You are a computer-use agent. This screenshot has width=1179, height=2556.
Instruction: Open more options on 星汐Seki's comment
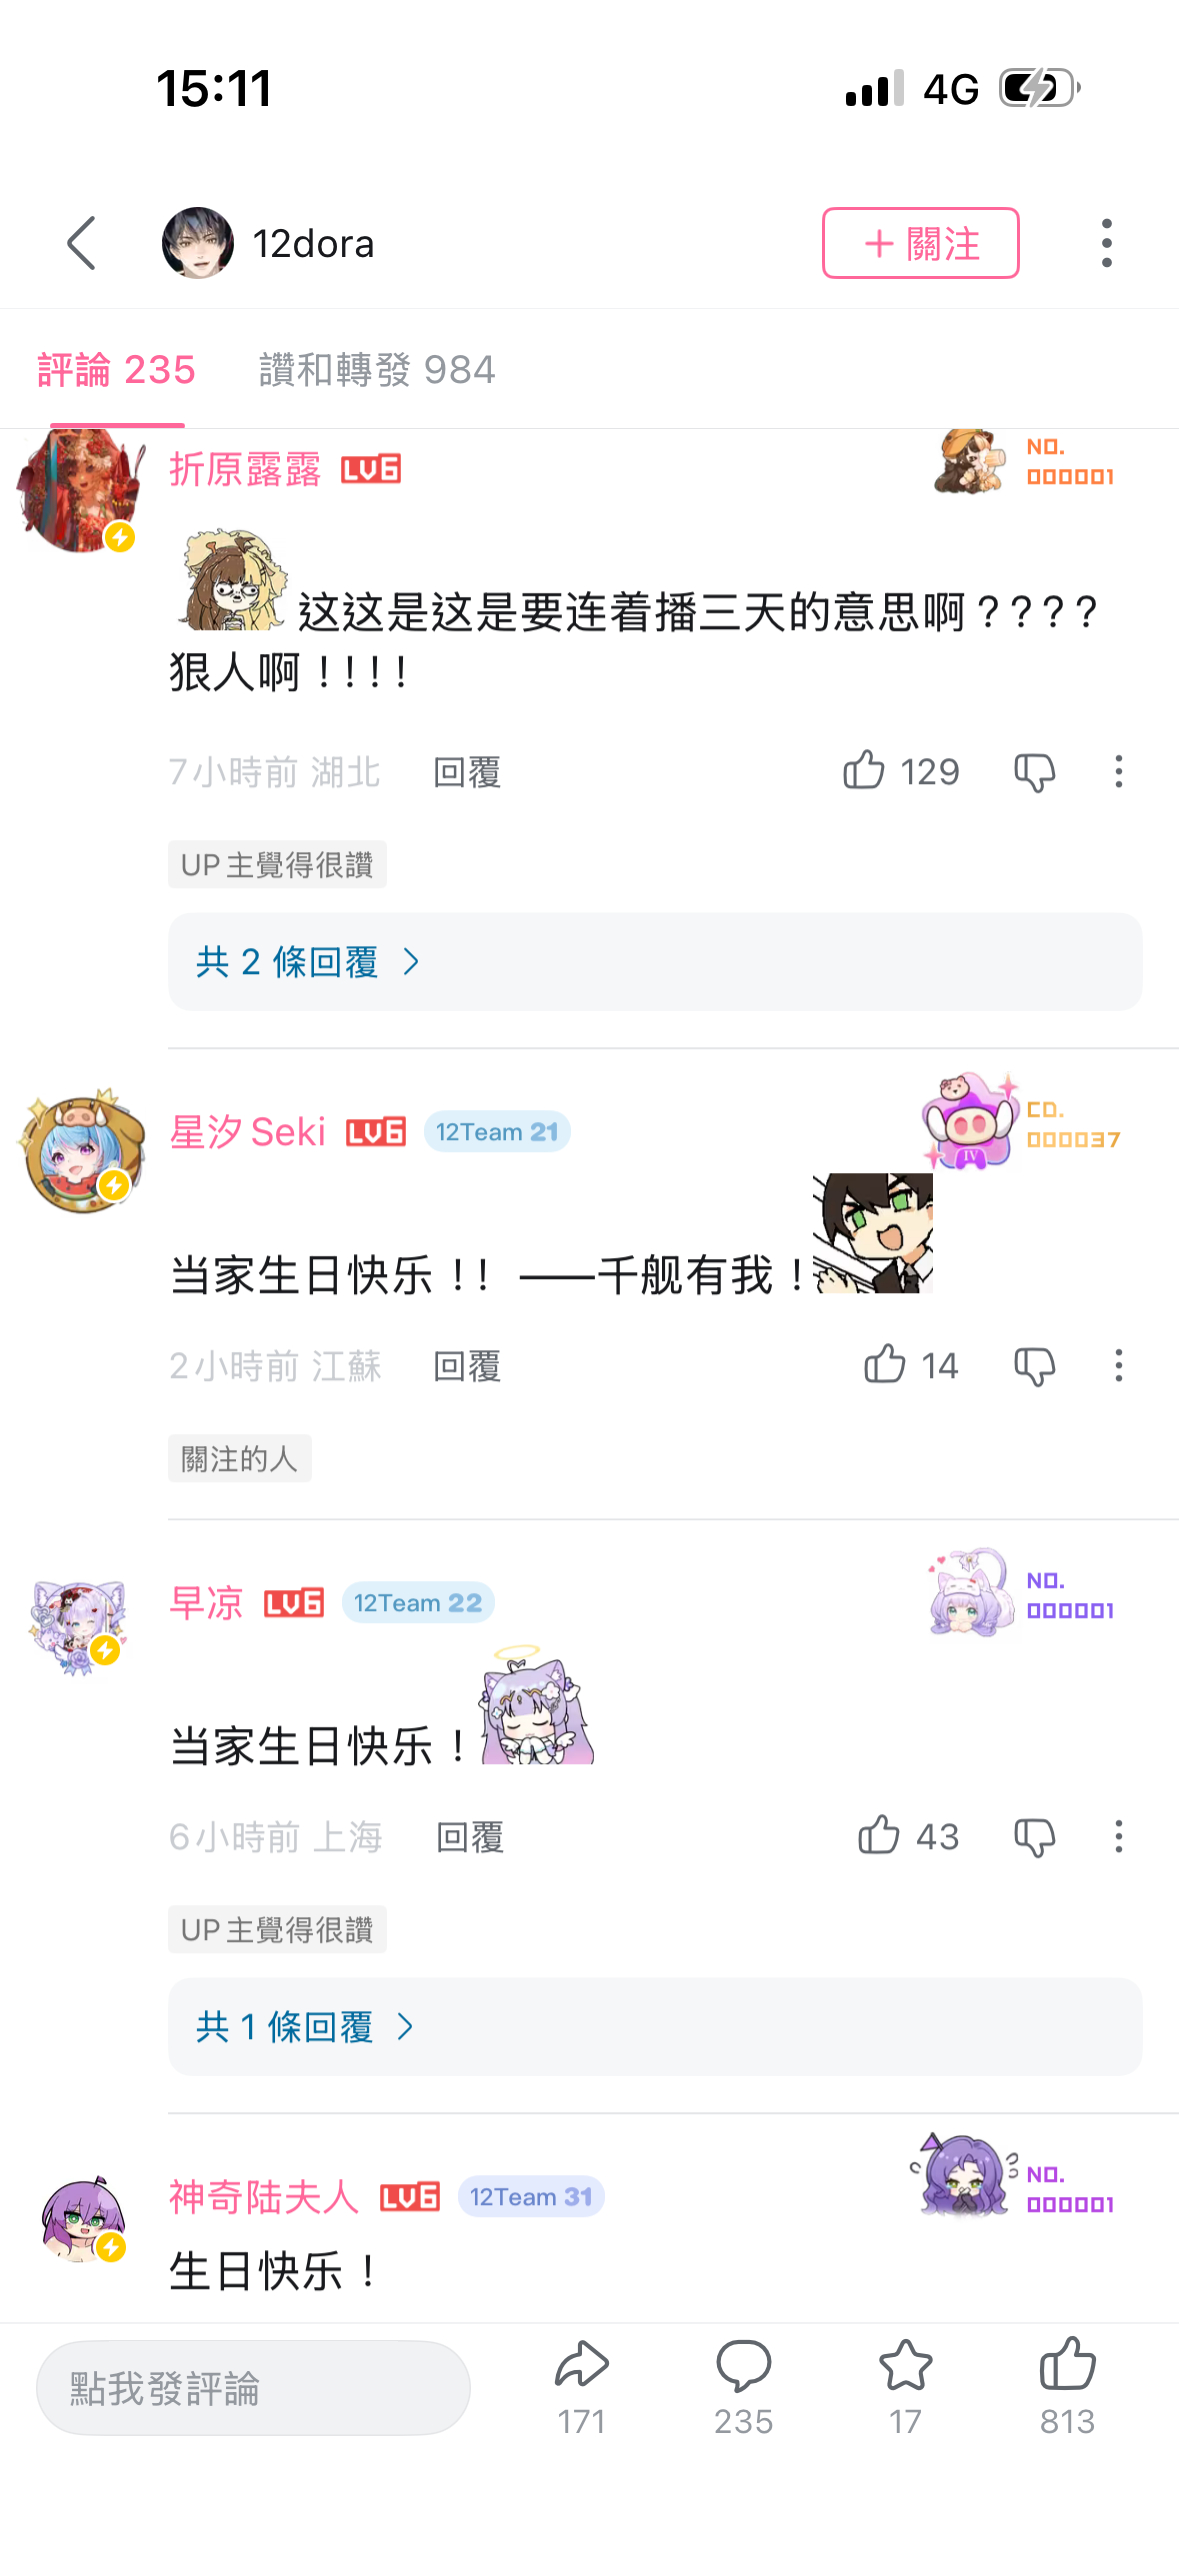tap(1118, 1365)
